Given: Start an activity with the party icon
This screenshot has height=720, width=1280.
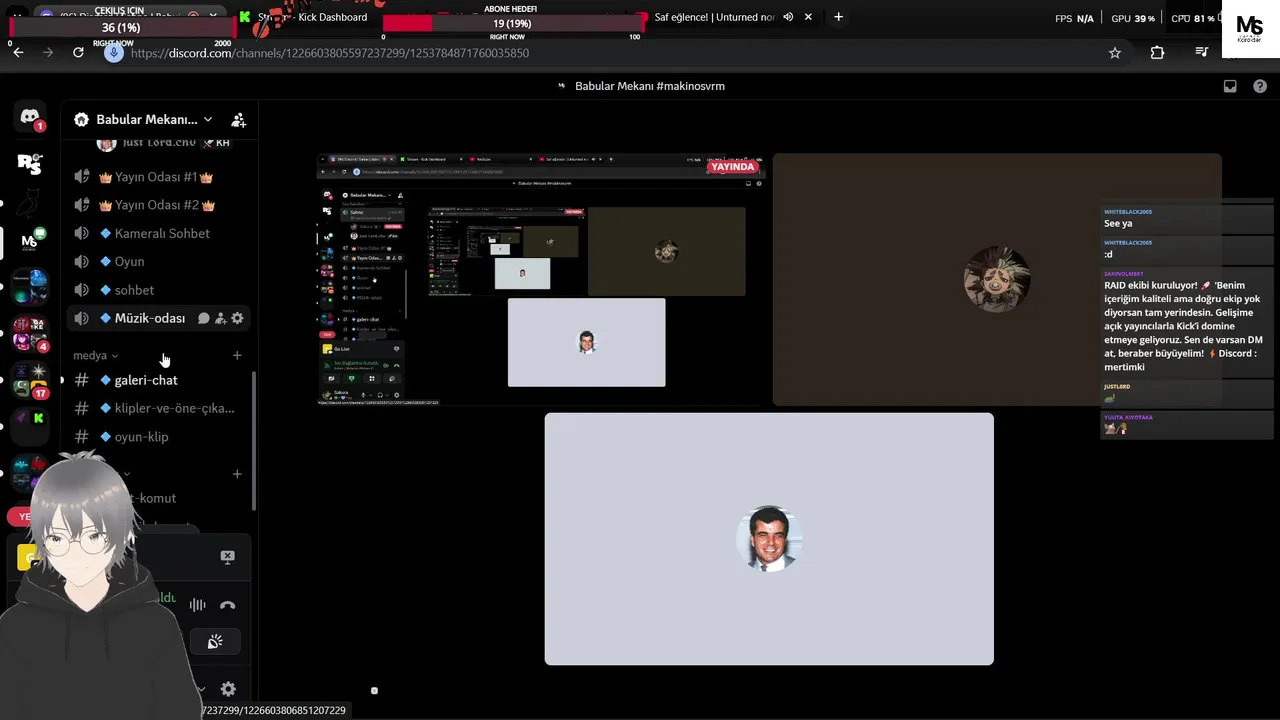Looking at the screenshot, I should pos(214,642).
